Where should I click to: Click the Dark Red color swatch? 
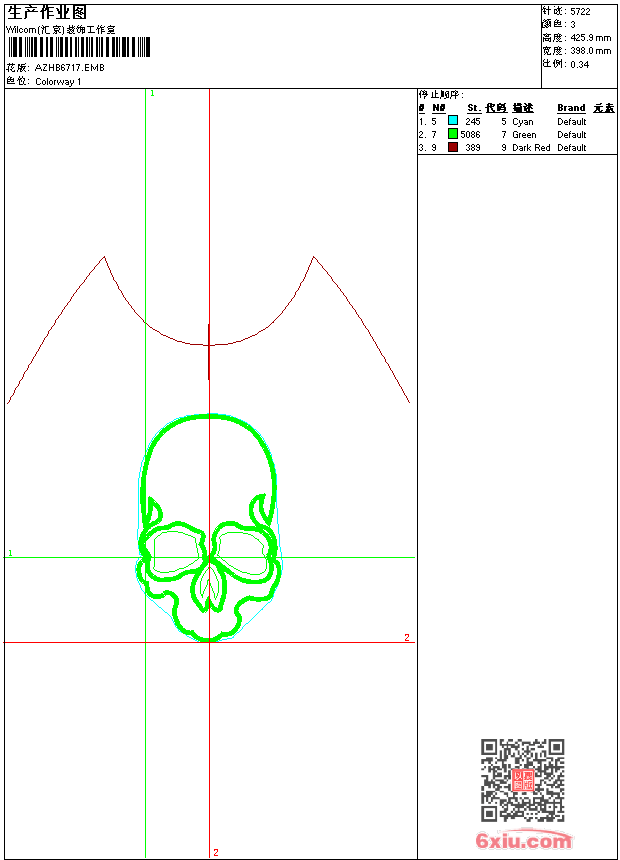pyautogui.click(x=453, y=147)
